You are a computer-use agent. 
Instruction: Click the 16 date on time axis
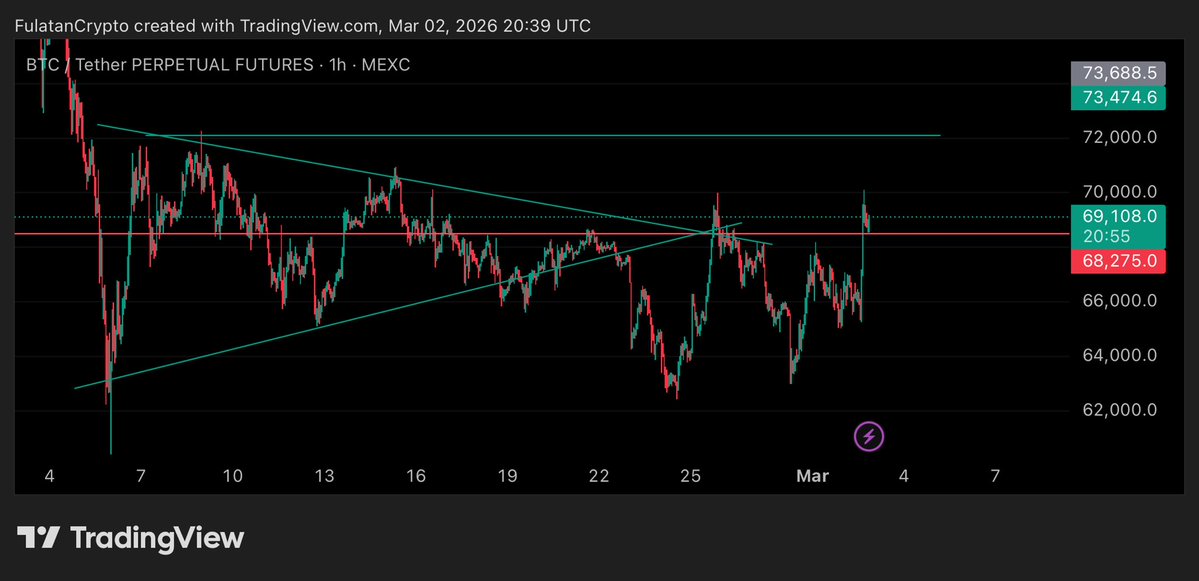pos(415,476)
